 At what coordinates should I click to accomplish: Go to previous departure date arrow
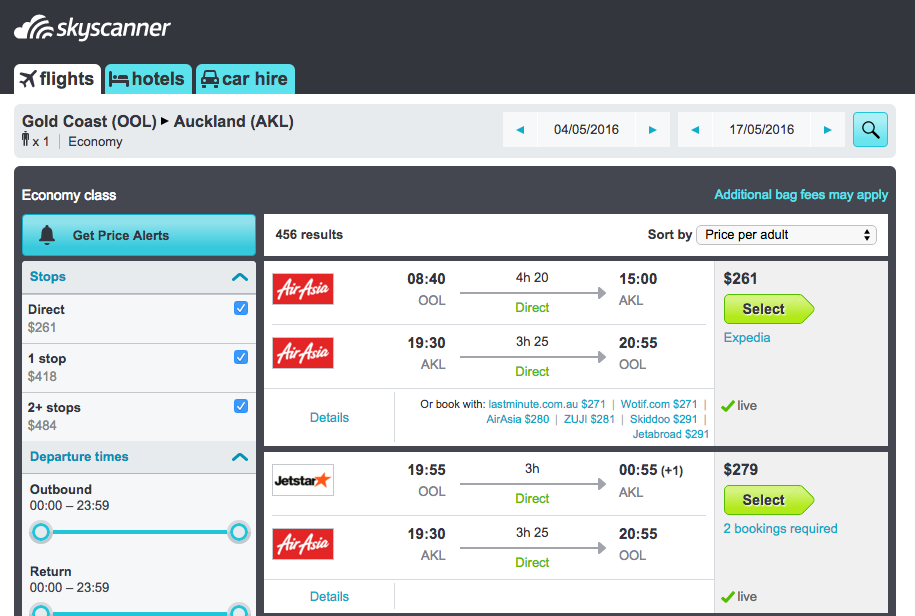520,130
